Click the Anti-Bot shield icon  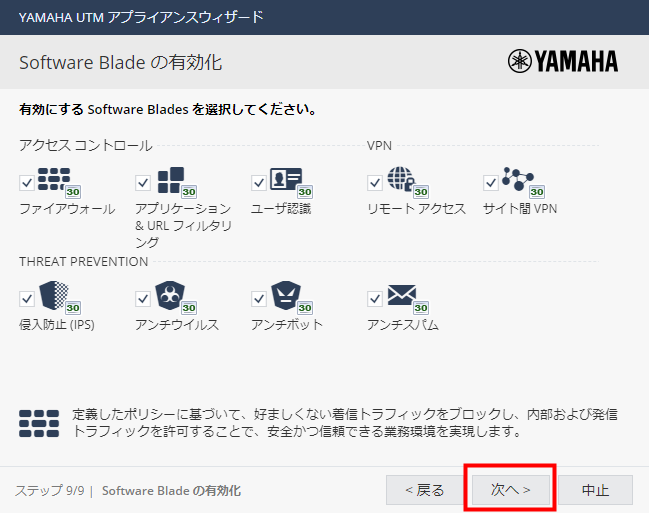click(286, 296)
